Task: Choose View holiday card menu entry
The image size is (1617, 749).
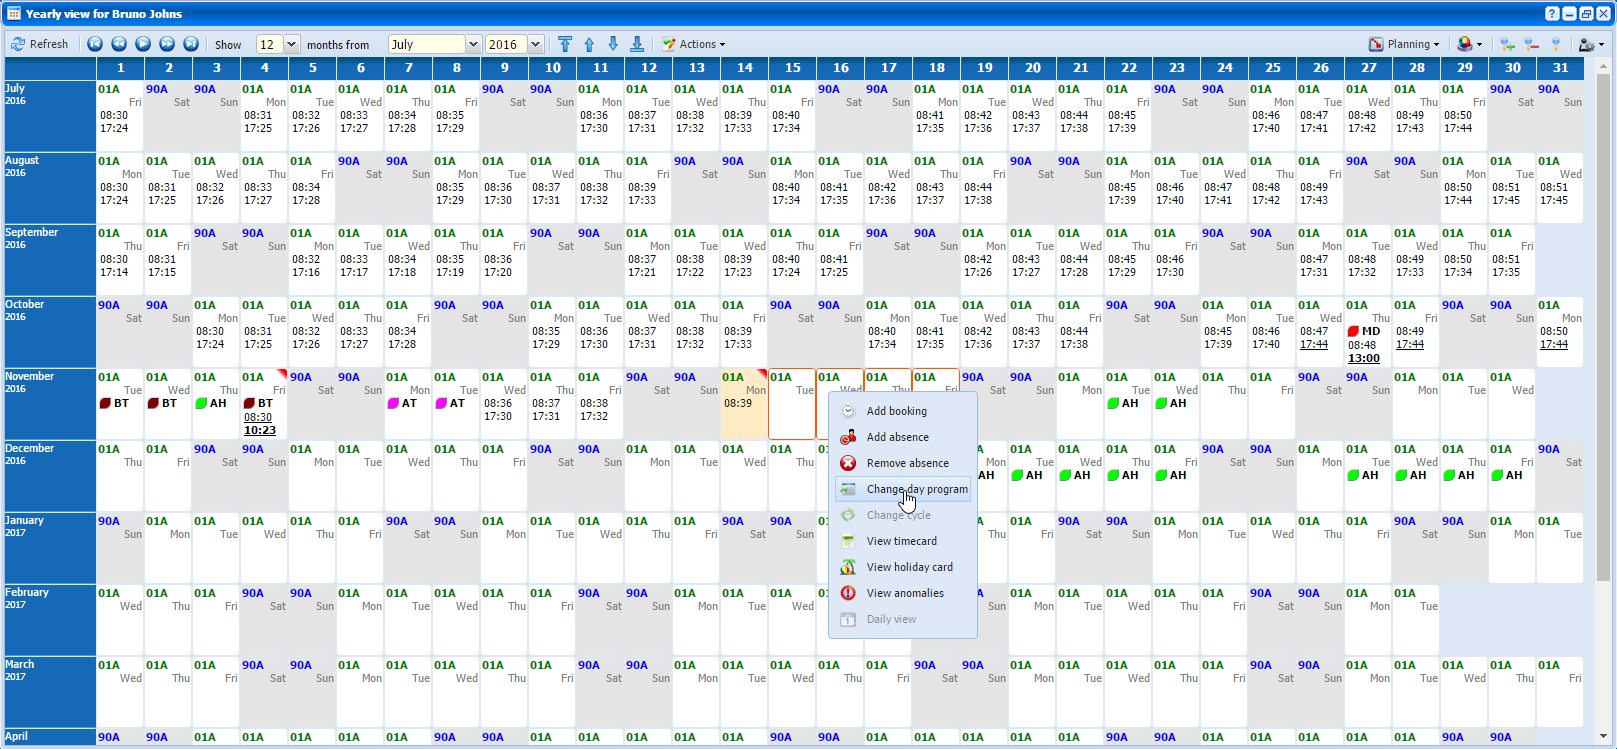Action: click(x=909, y=567)
